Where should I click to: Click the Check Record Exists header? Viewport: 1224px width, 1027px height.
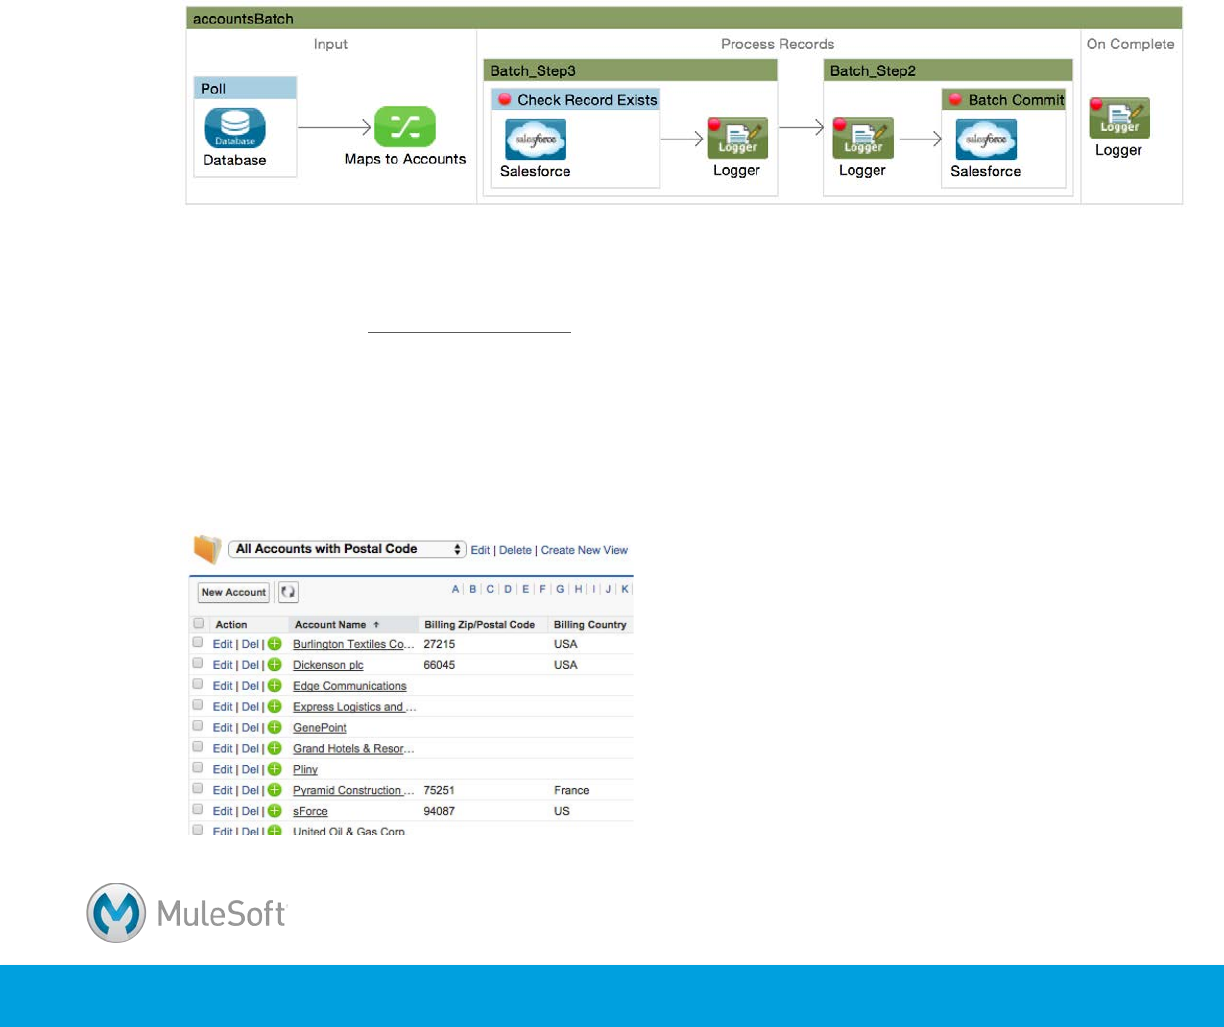[x=575, y=100]
